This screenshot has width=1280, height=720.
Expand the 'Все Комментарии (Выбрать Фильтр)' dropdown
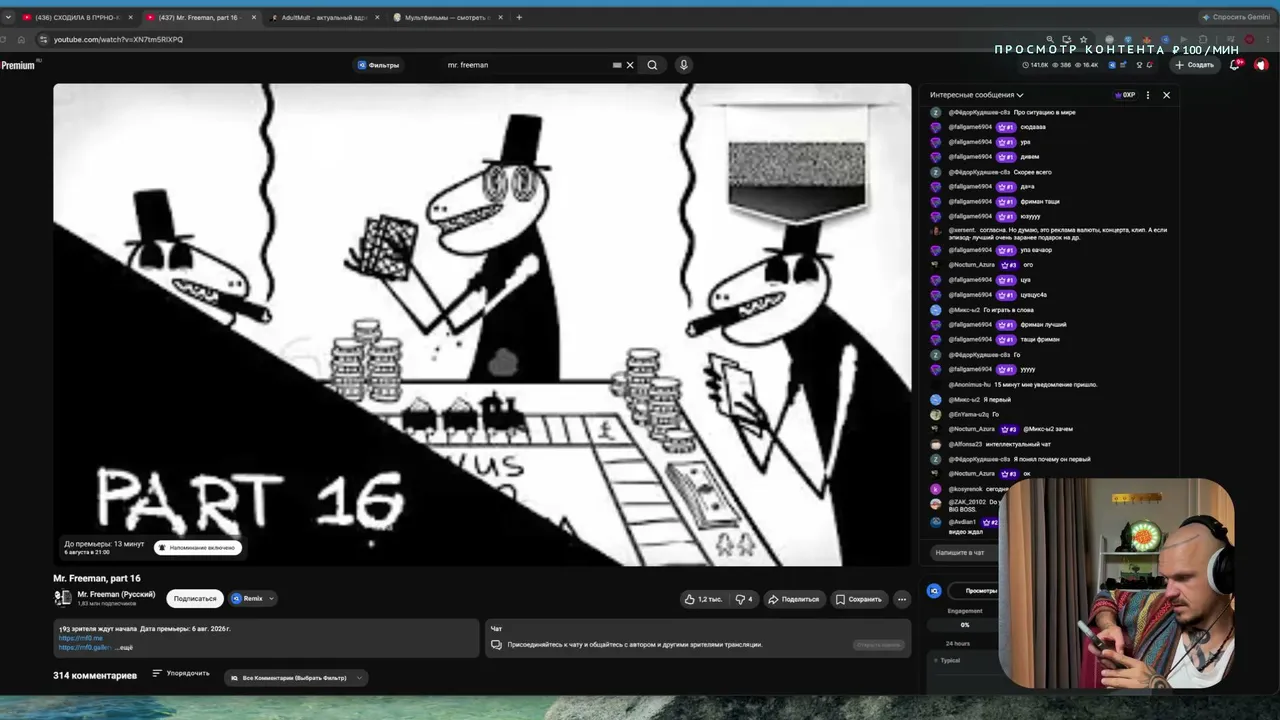(296, 678)
